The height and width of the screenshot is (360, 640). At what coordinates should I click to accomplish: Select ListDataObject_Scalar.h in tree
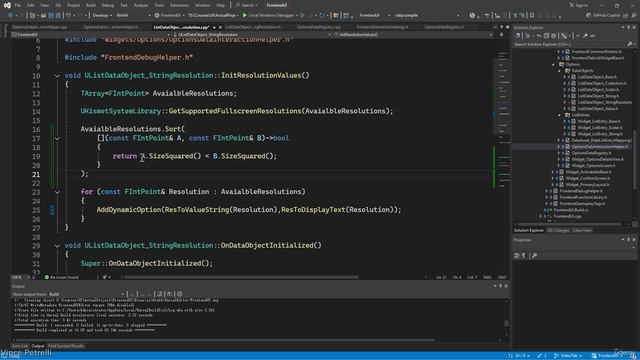coord(598,90)
